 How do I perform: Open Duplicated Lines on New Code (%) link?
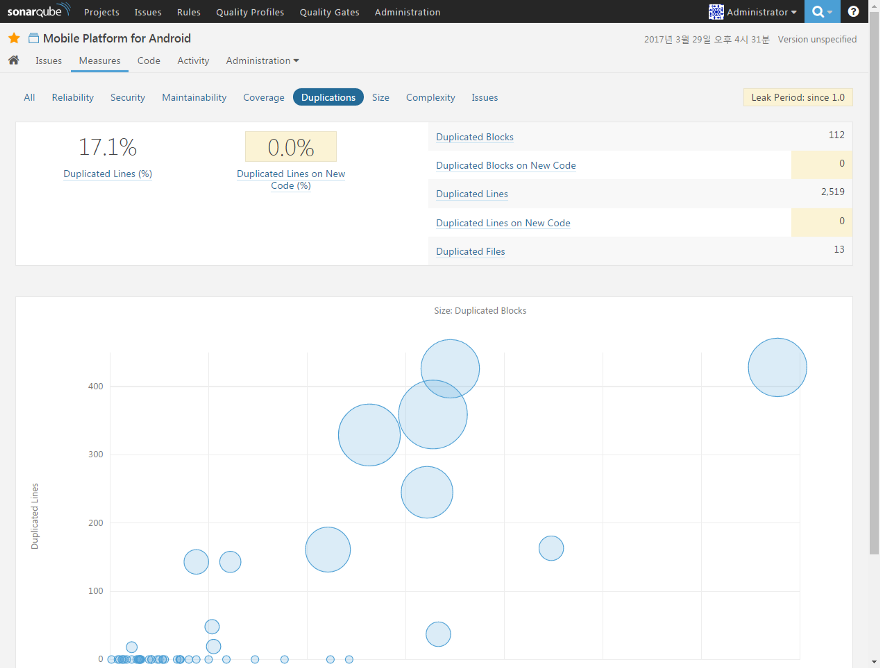291,180
